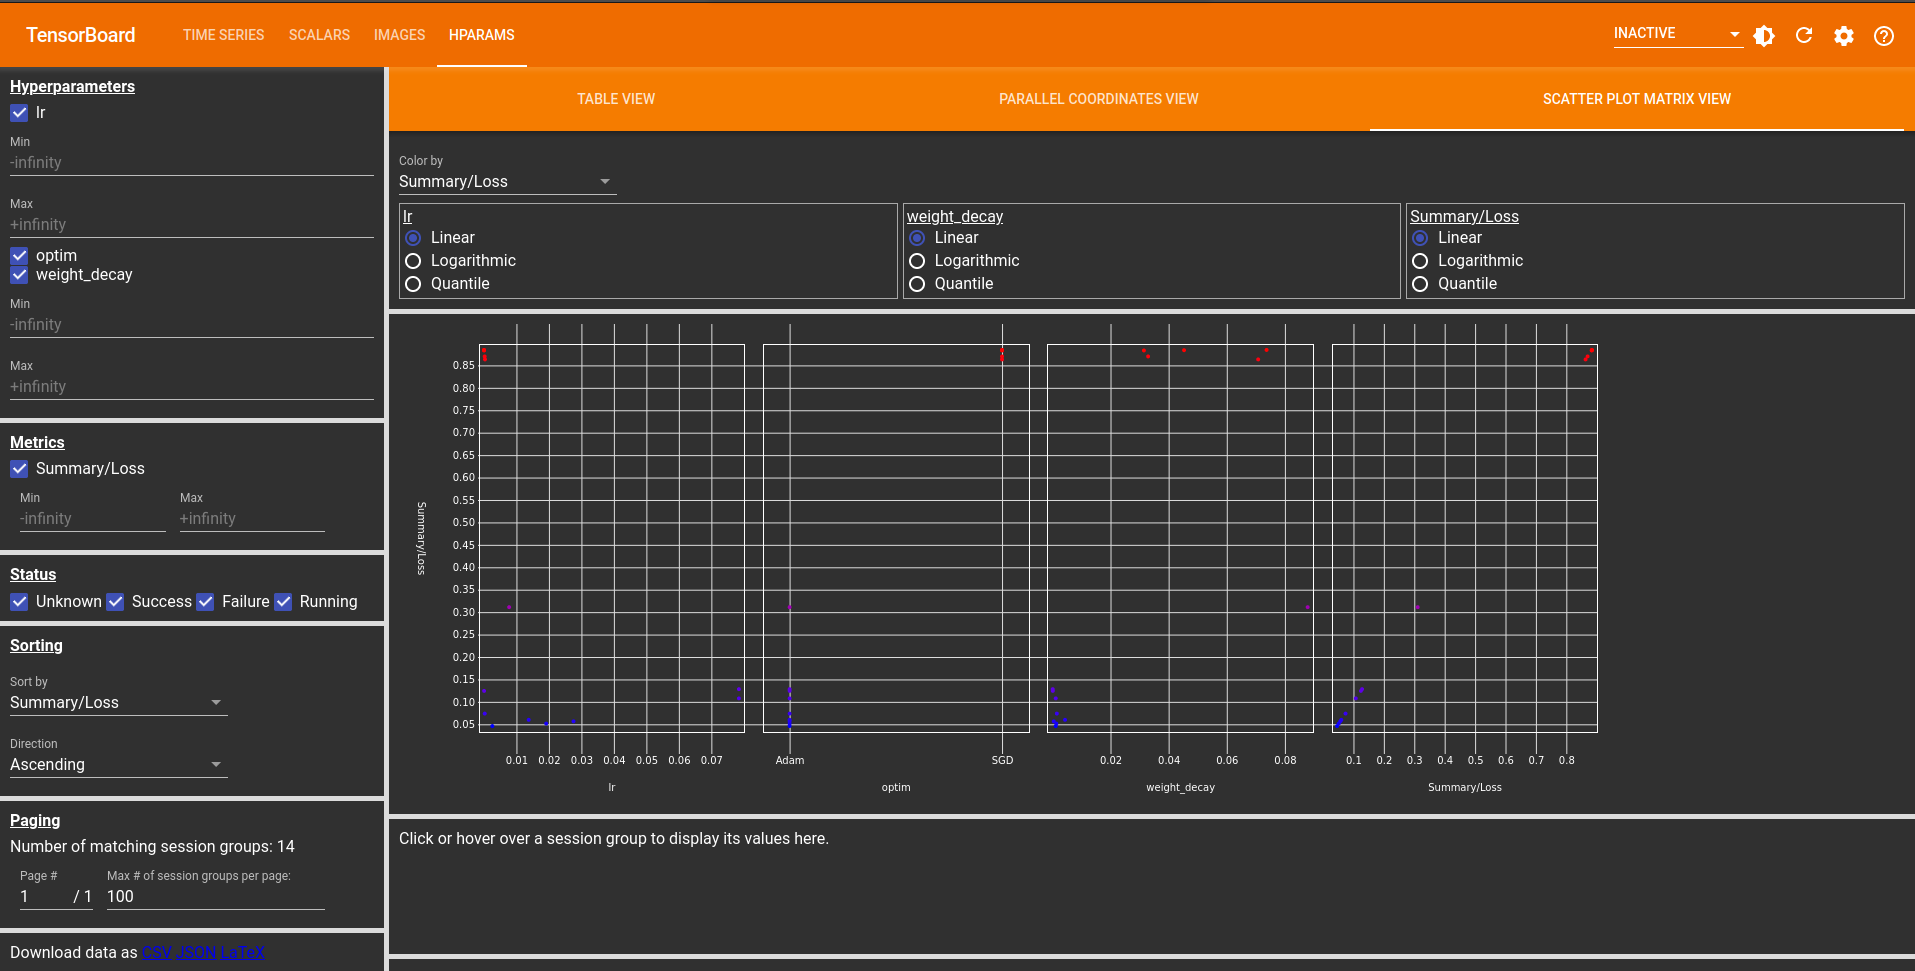Select the Scatter Plot Matrix View tab
The height and width of the screenshot is (971, 1915).
tap(1636, 99)
